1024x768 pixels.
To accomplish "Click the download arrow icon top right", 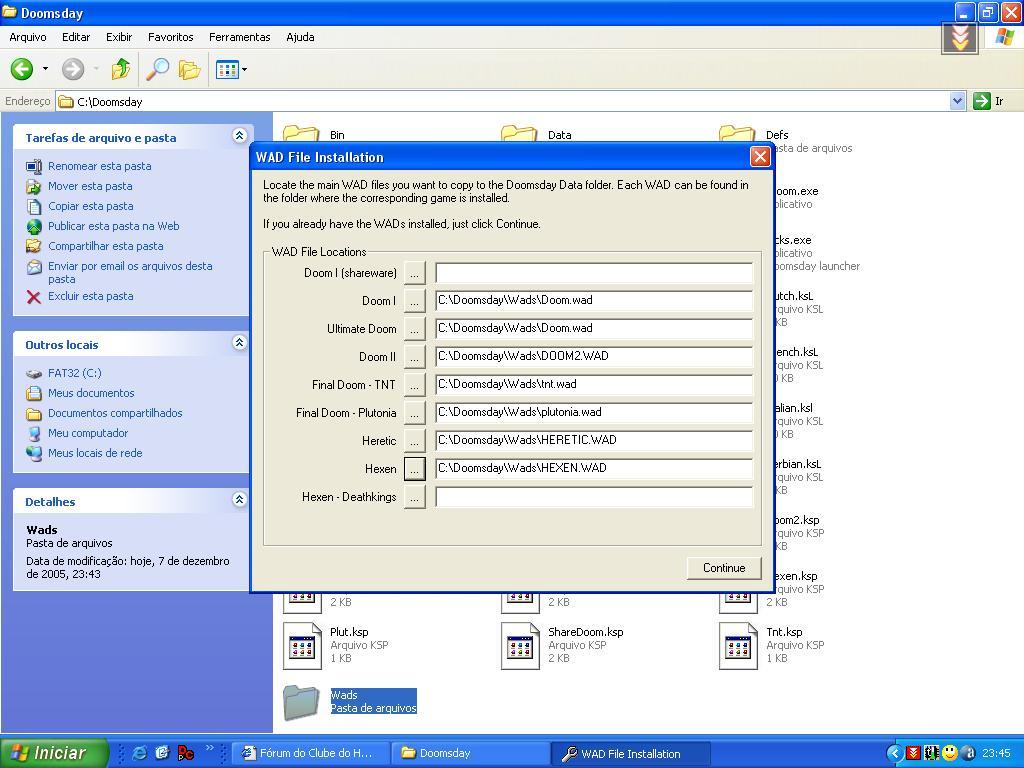I will (x=959, y=39).
